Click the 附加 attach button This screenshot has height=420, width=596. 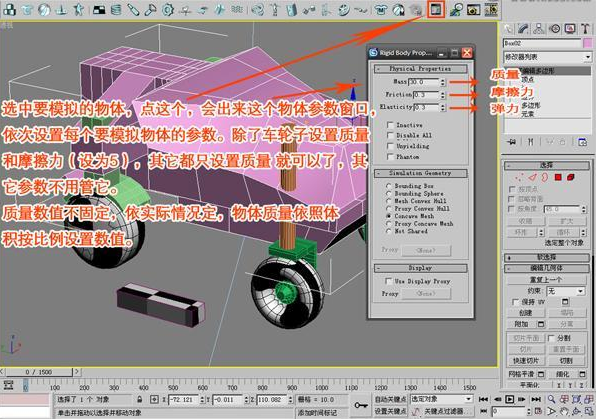point(521,324)
